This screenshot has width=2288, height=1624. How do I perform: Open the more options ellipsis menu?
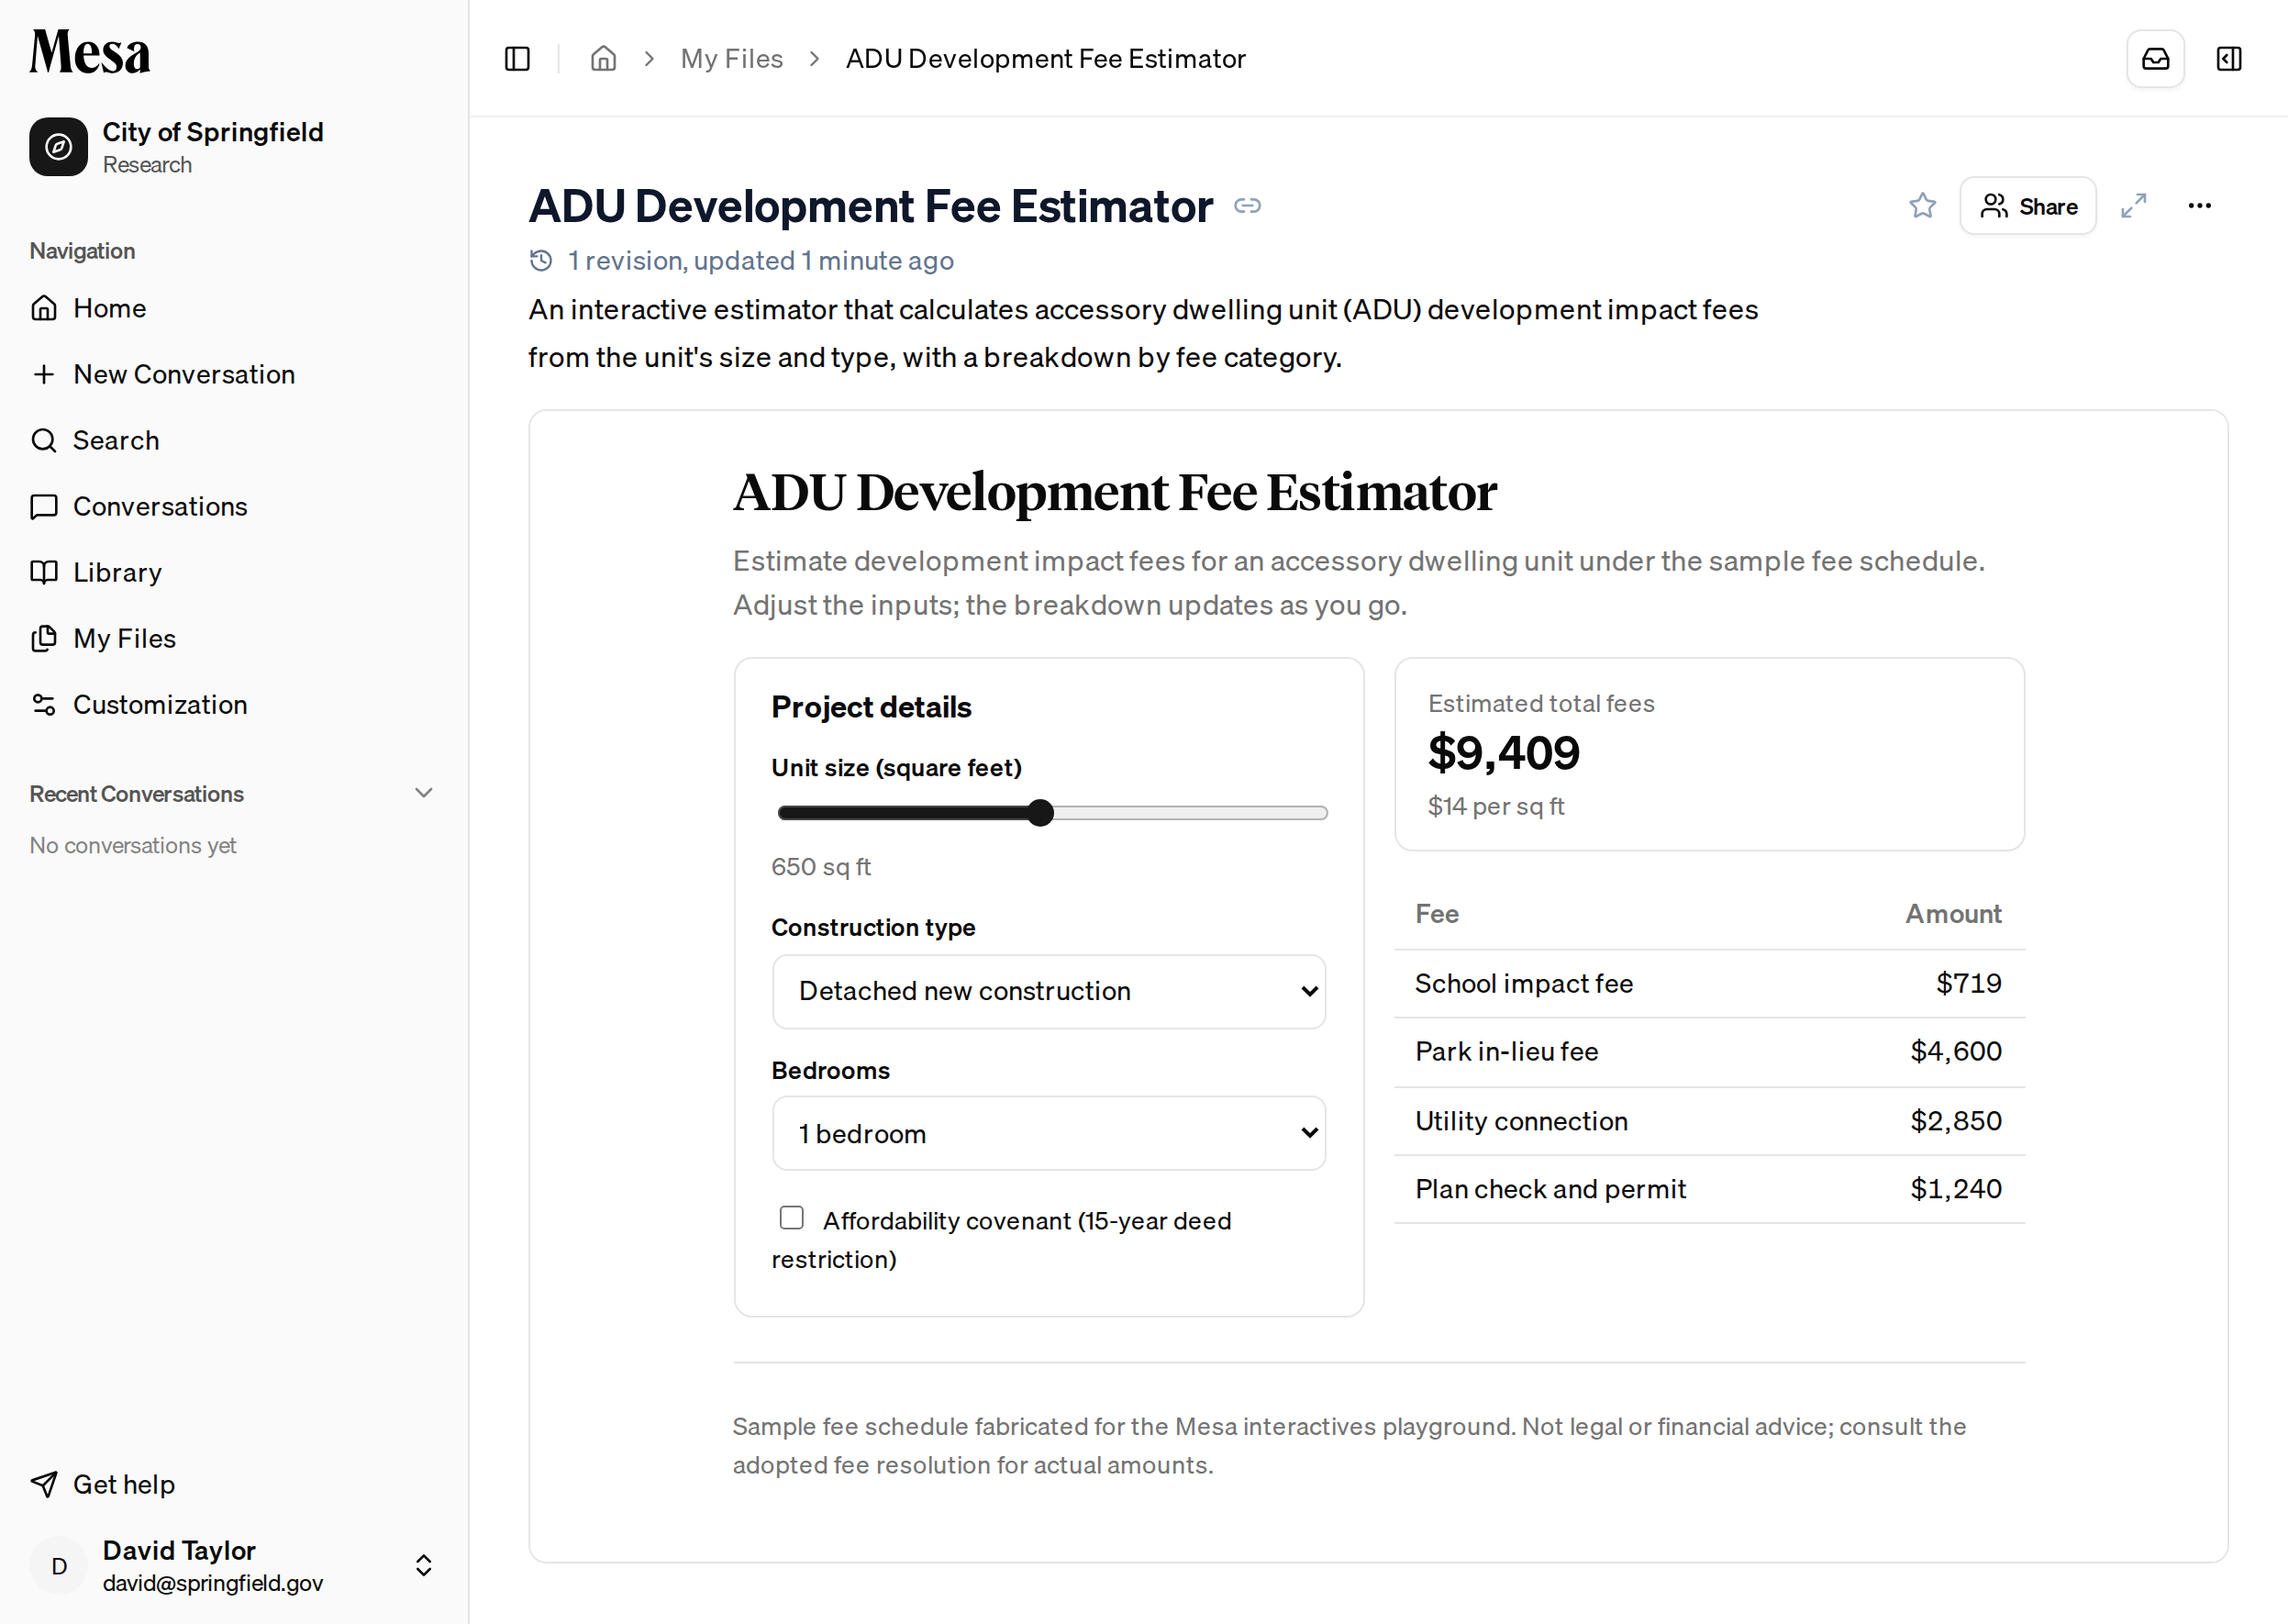tap(2199, 206)
